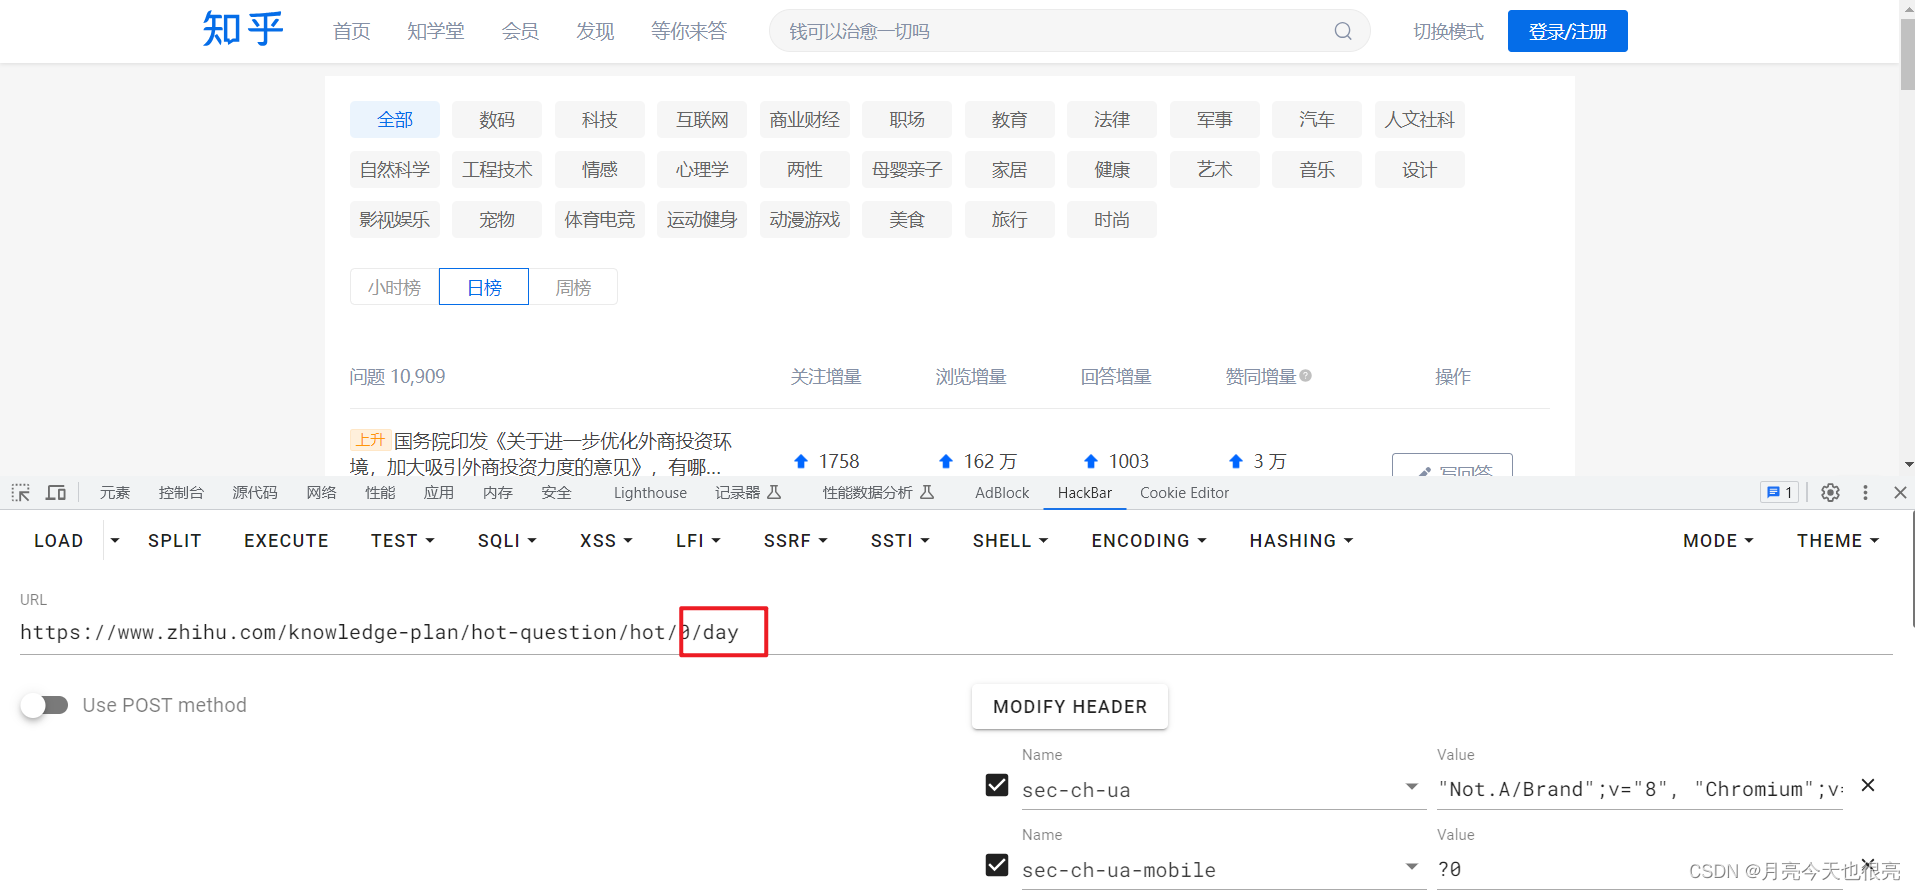Open the THEME dropdown
The width and height of the screenshot is (1915, 890).
point(1838,541)
